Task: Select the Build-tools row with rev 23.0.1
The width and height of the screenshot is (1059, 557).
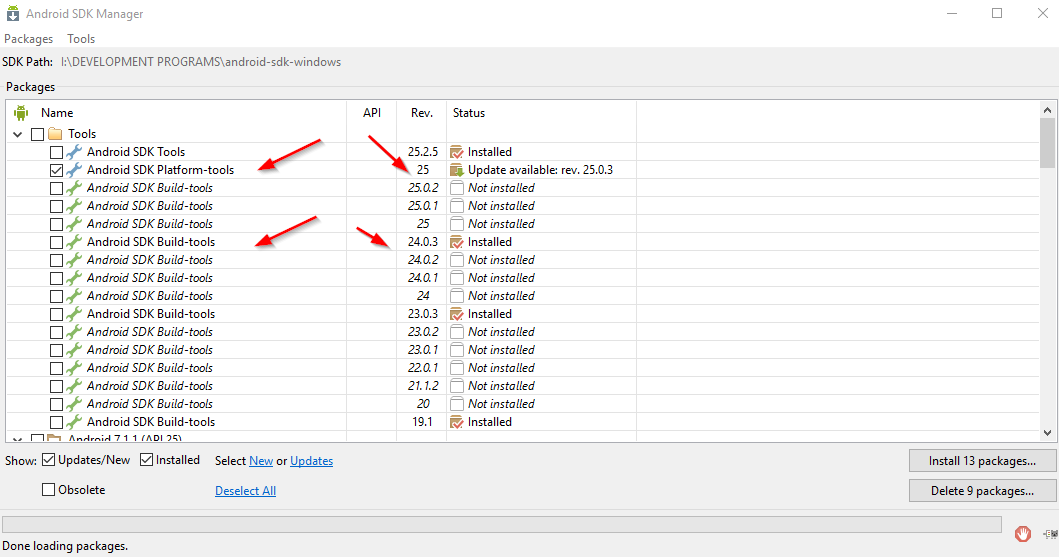Action: tap(523, 350)
